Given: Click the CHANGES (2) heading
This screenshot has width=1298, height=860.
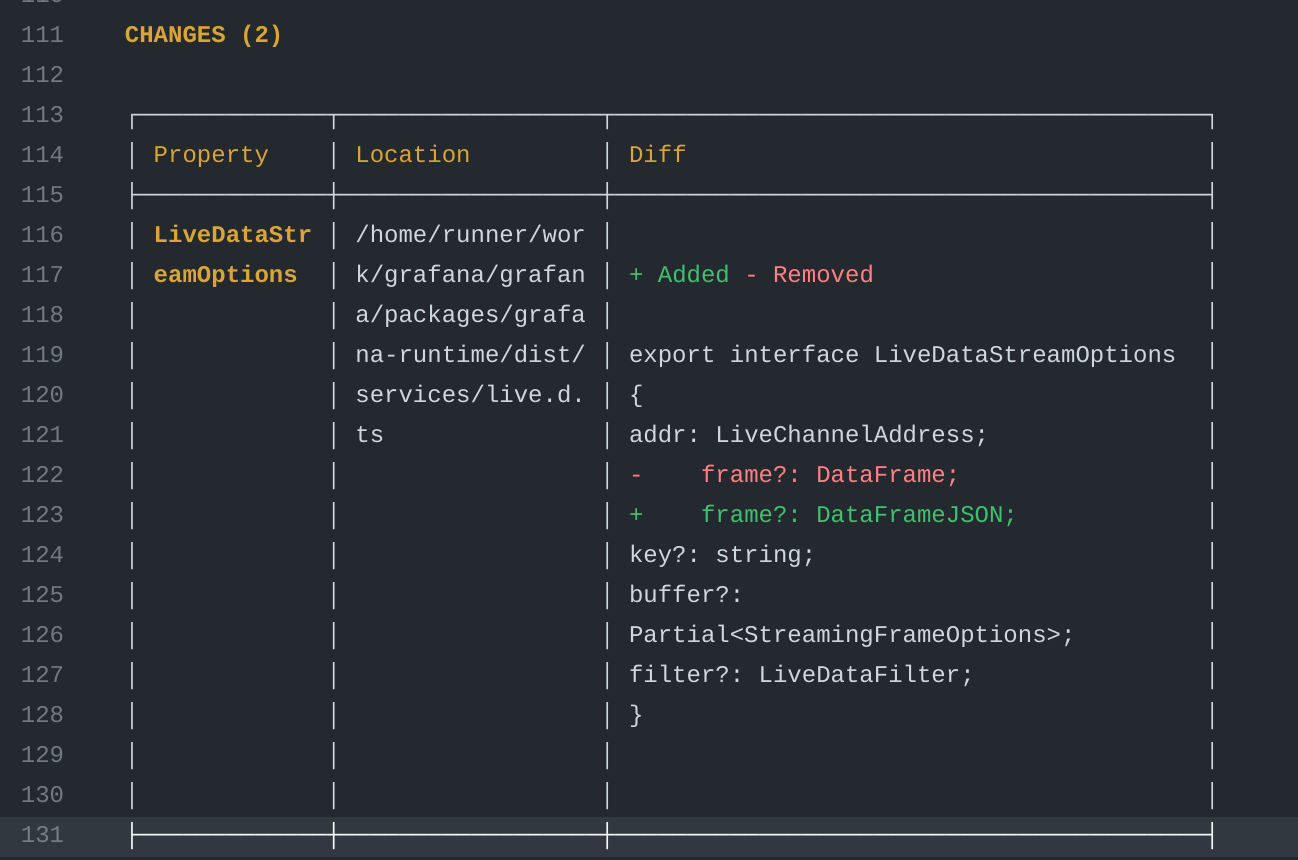Looking at the screenshot, I should (202, 34).
